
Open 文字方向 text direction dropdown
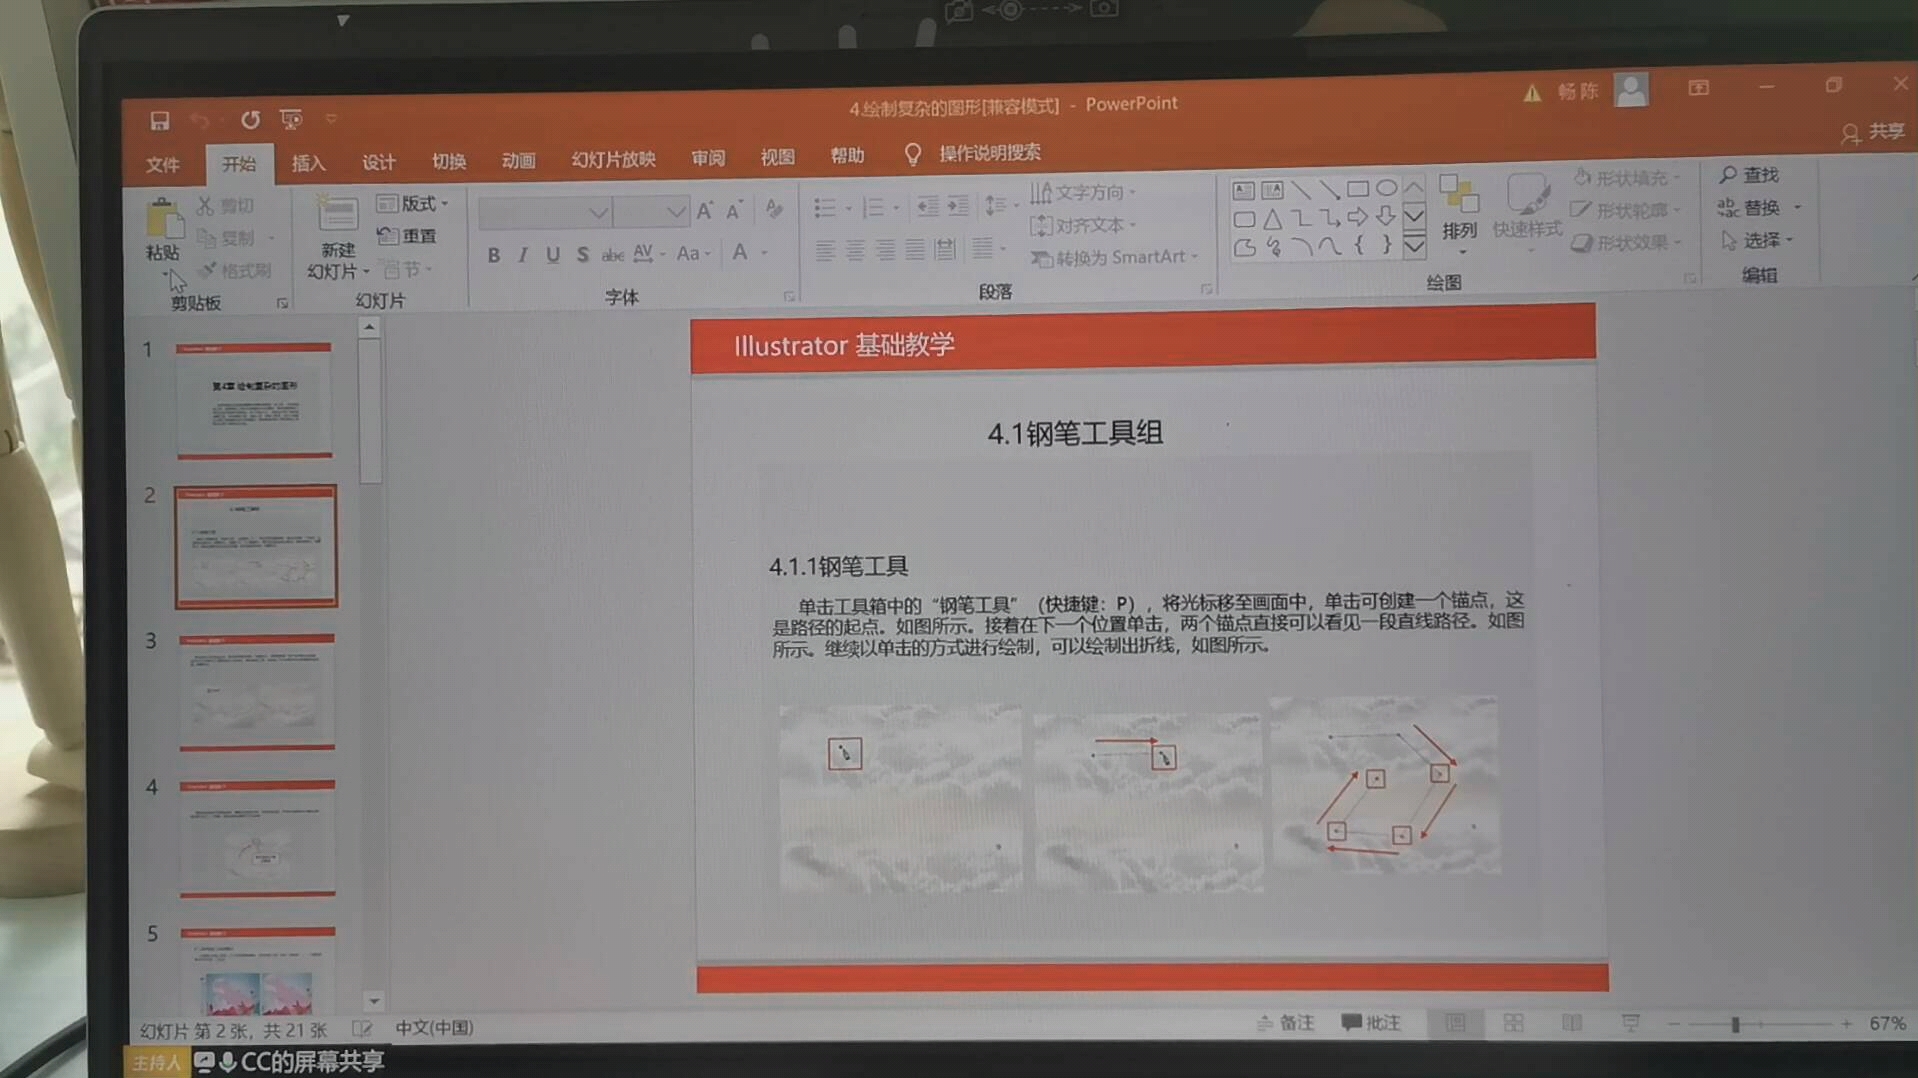click(x=1083, y=192)
